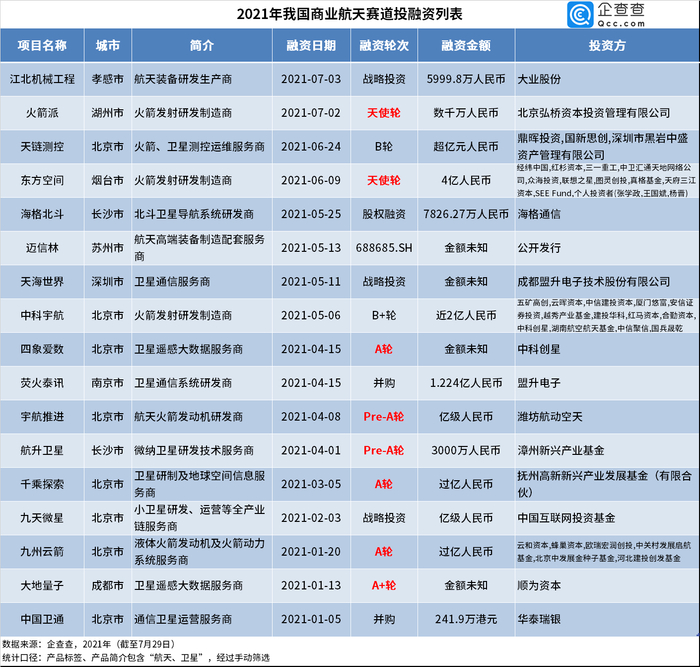Select the 天链测控 project name cell
The image size is (700, 667).
tap(42, 146)
